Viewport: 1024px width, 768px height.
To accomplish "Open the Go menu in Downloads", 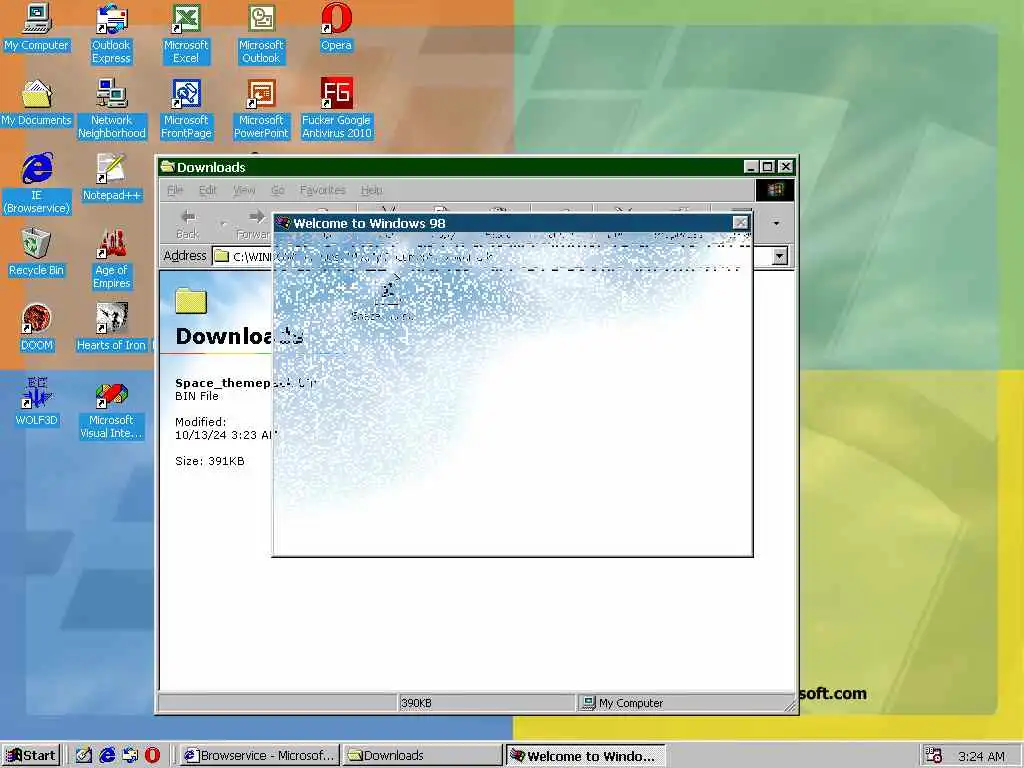I will point(278,190).
